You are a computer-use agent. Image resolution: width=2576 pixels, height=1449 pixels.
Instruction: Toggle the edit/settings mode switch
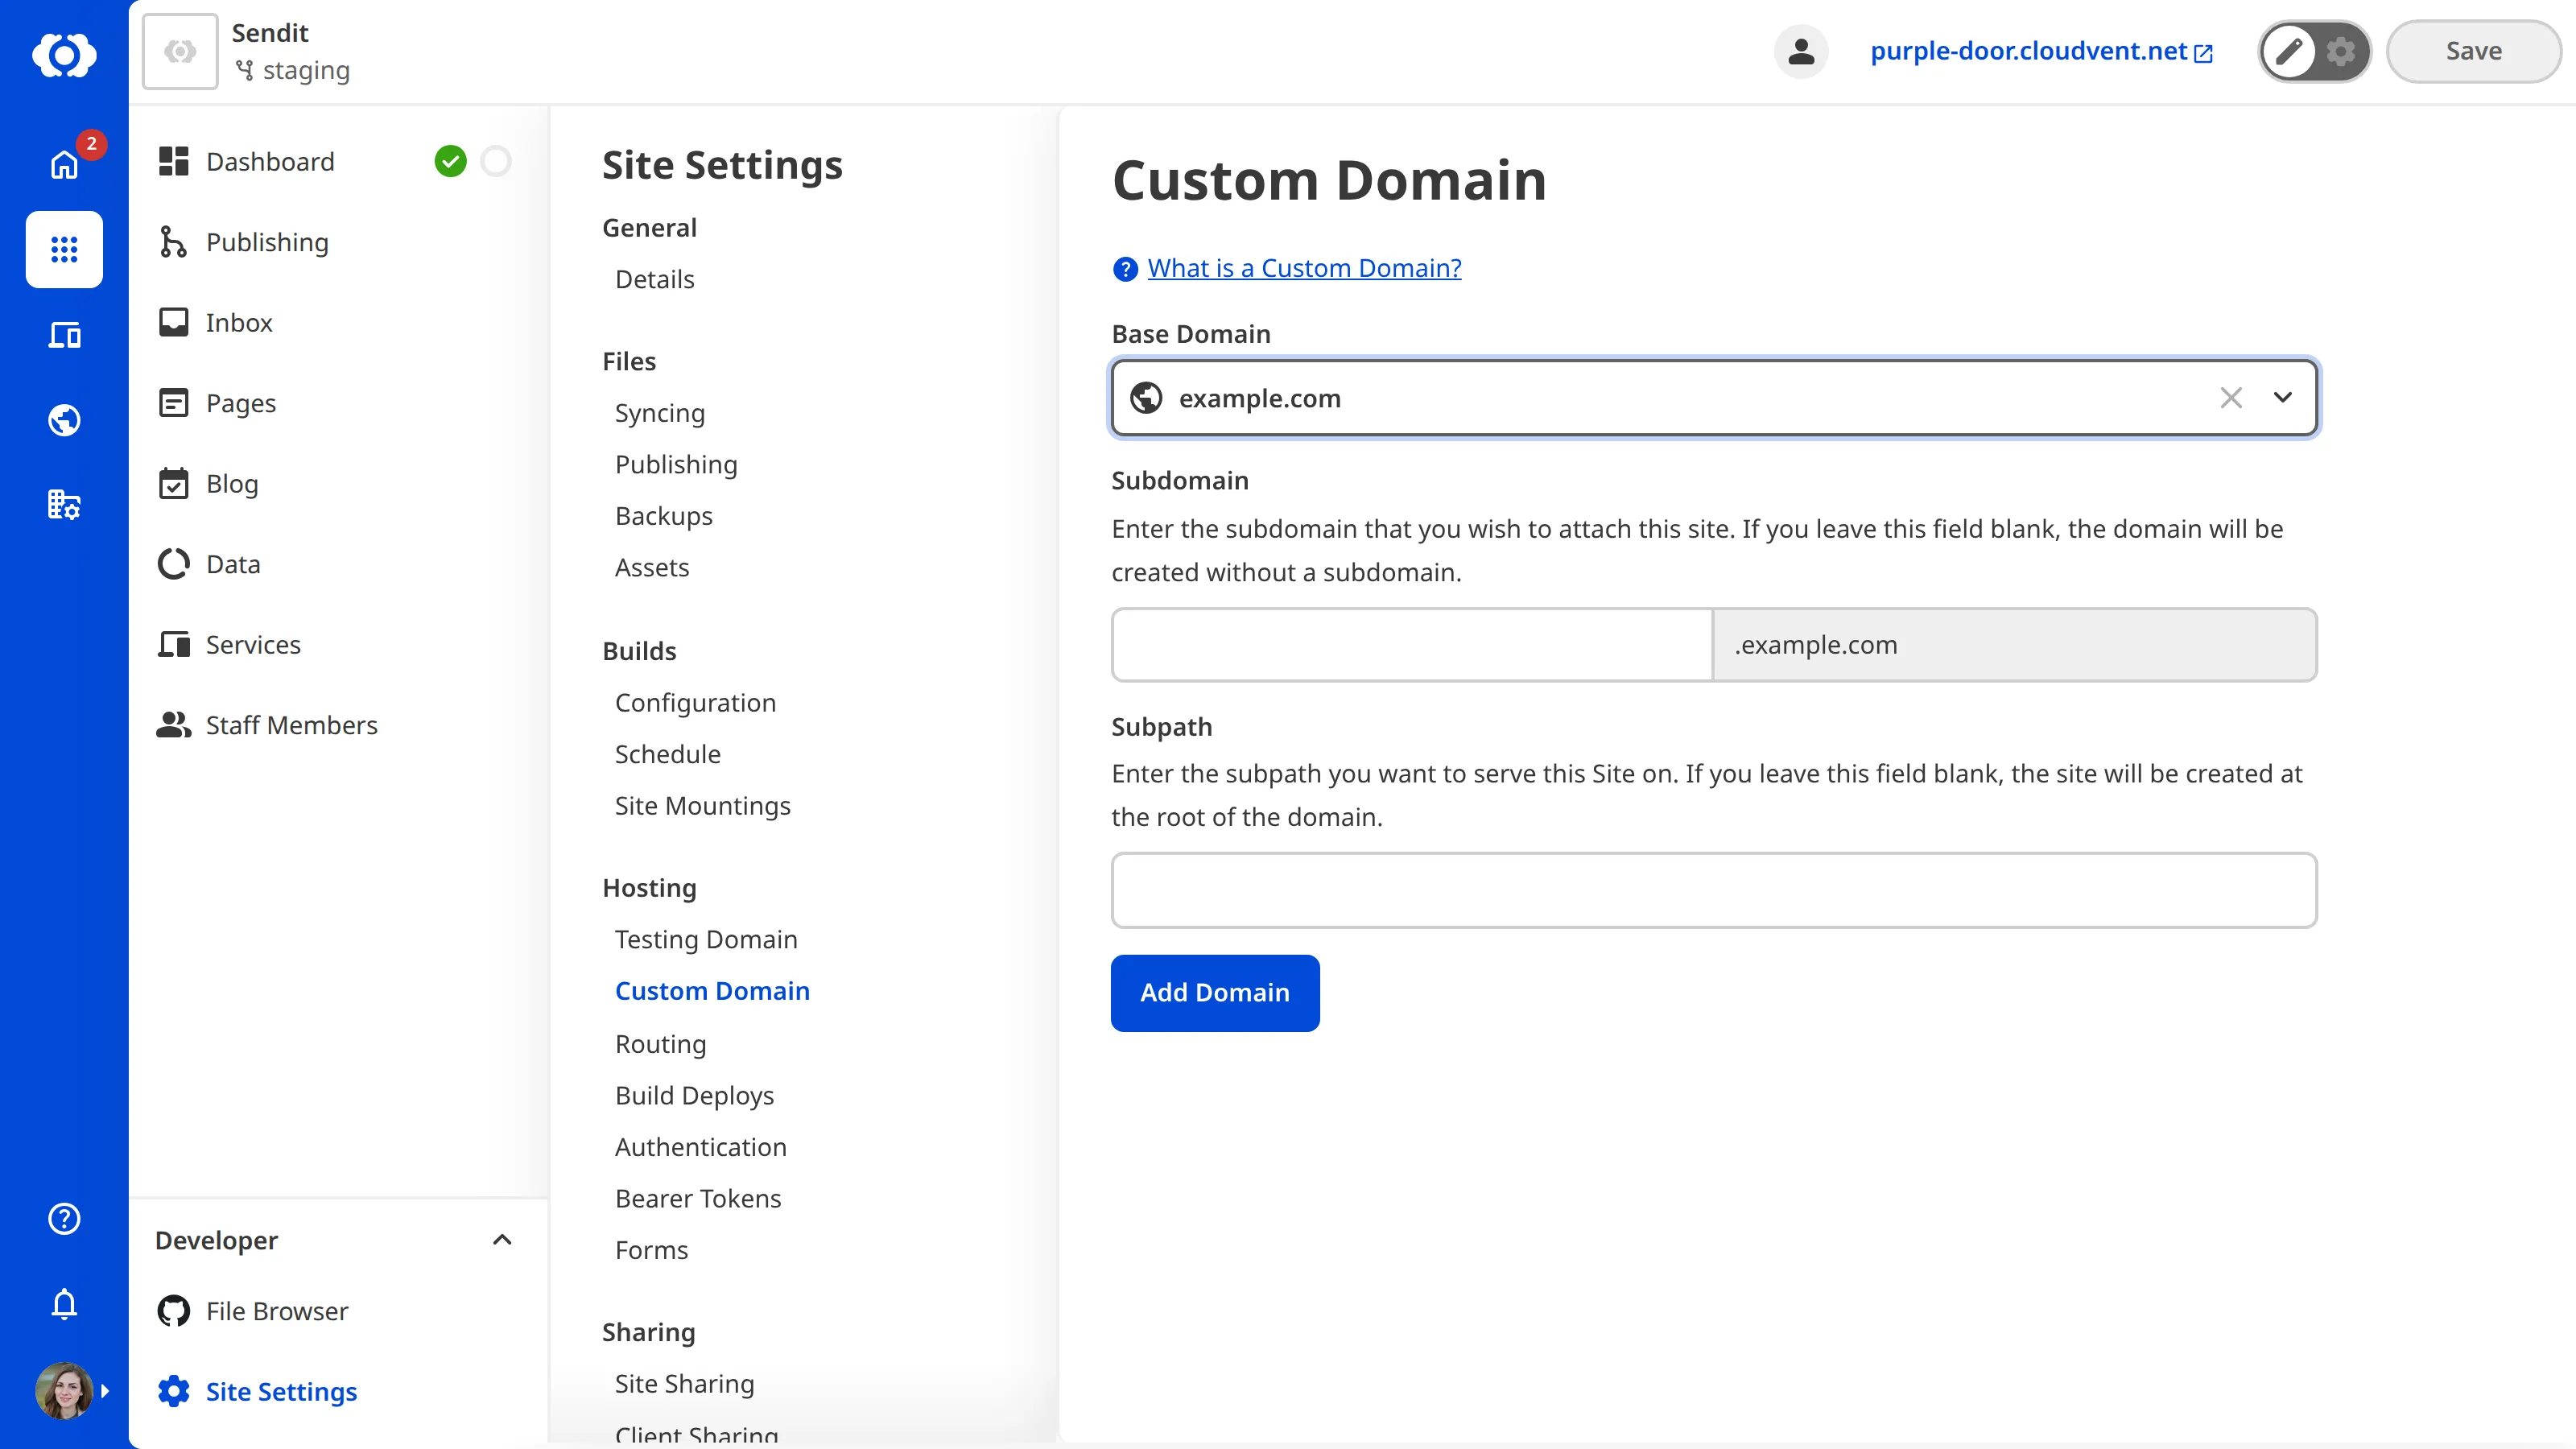2314,51
